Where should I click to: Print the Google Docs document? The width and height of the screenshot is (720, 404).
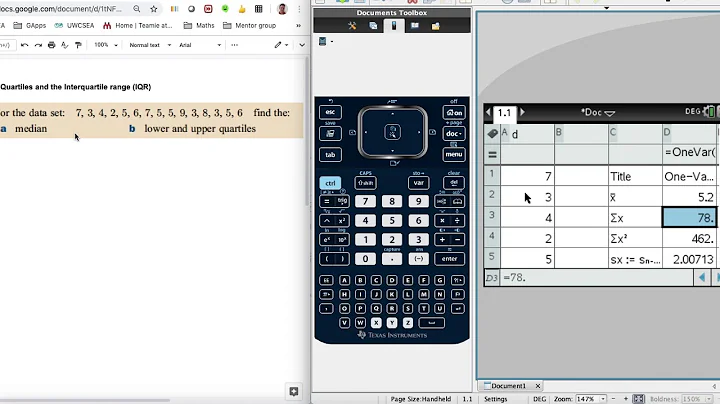pos(51,45)
